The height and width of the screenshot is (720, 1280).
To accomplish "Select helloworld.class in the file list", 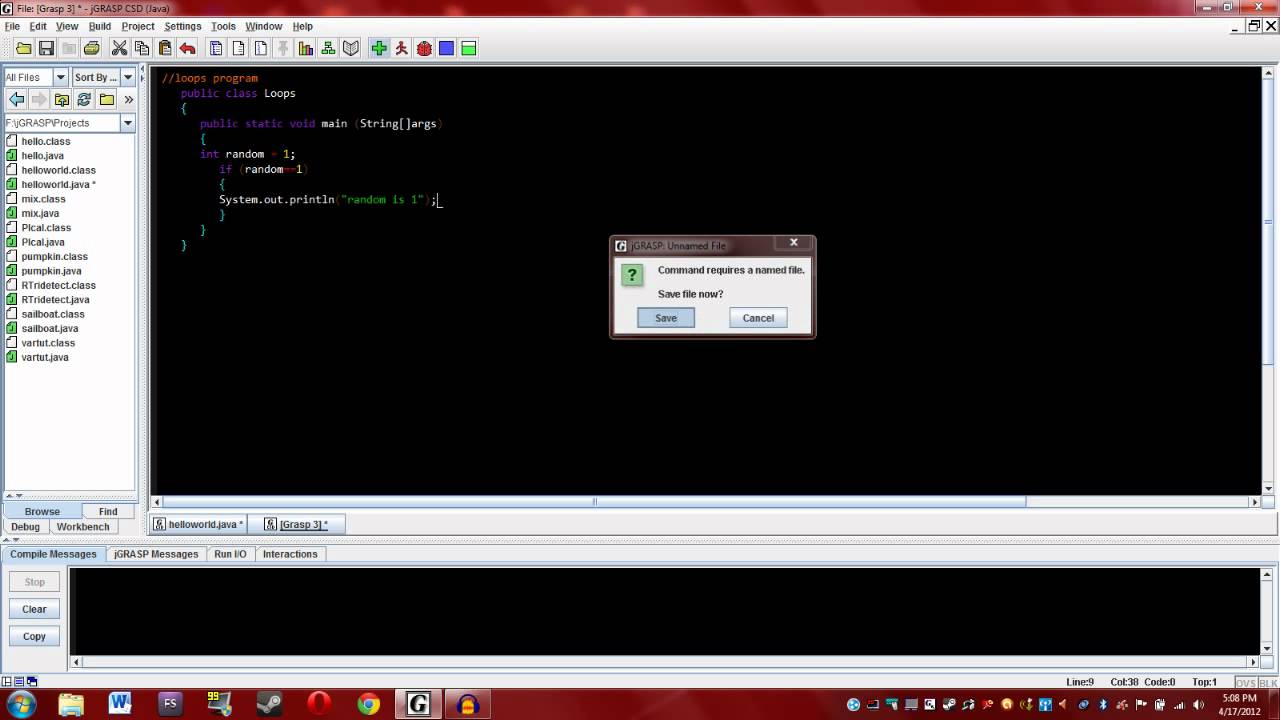I will pos(59,170).
